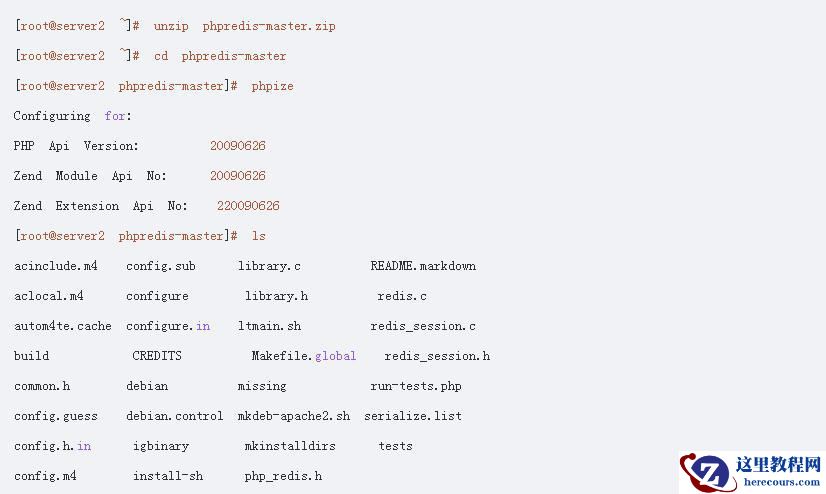Click the README.markdown filename
The width and height of the screenshot is (826, 494).
click(x=423, y=266)
